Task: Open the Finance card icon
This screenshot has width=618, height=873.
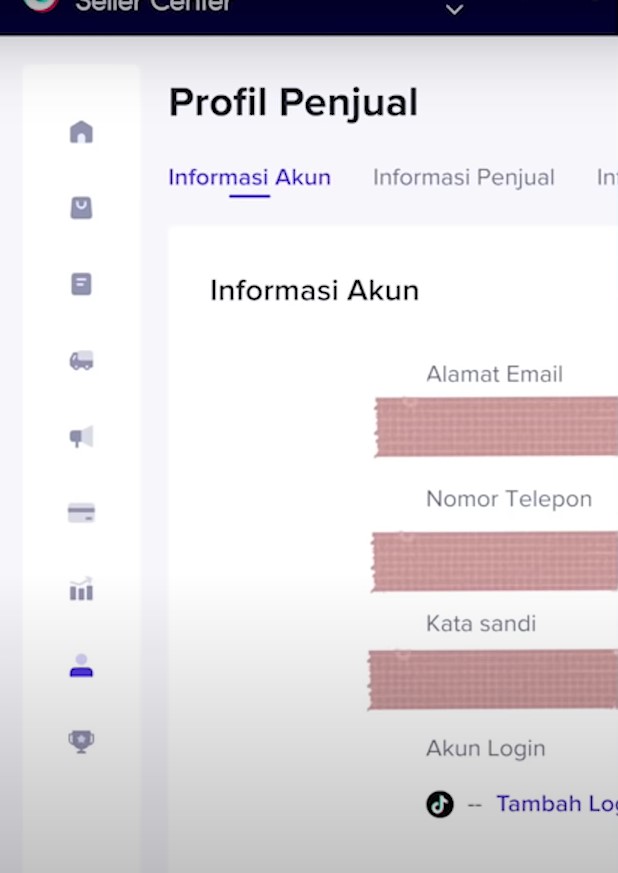Action: point(81,513)
